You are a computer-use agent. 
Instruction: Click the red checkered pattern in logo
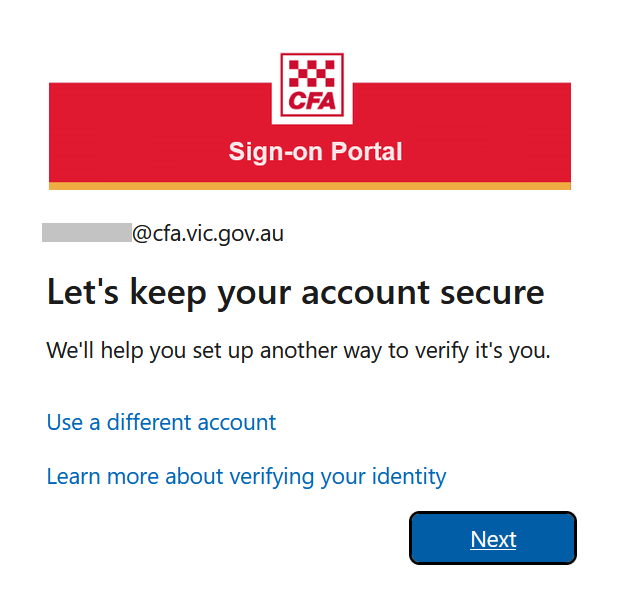tap(312, 73)
